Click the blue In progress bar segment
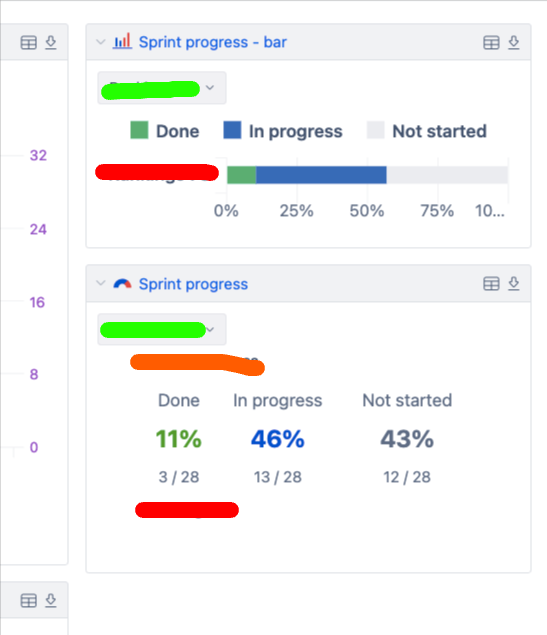This screenshot has height=635, width=547. pos(321,175)
